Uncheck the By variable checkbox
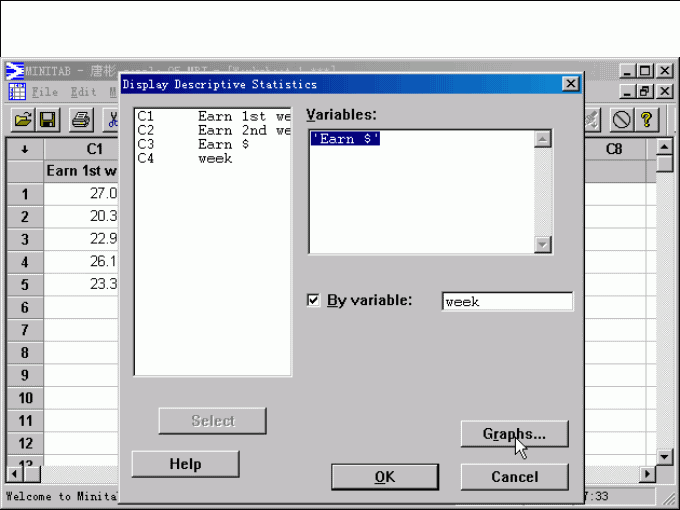 tap(314, 300)
